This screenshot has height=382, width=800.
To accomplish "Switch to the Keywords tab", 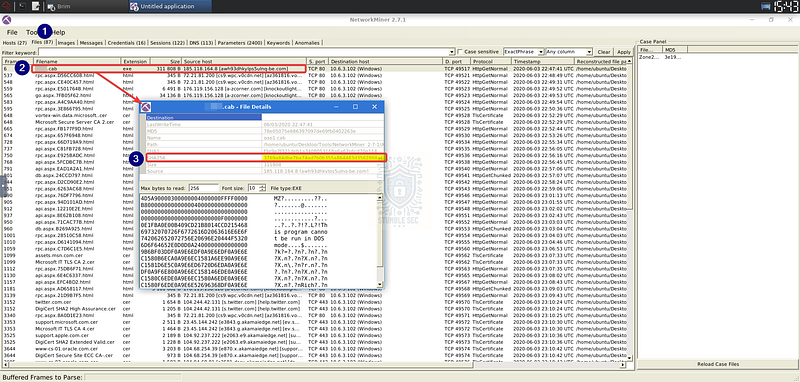I will 278,43.
